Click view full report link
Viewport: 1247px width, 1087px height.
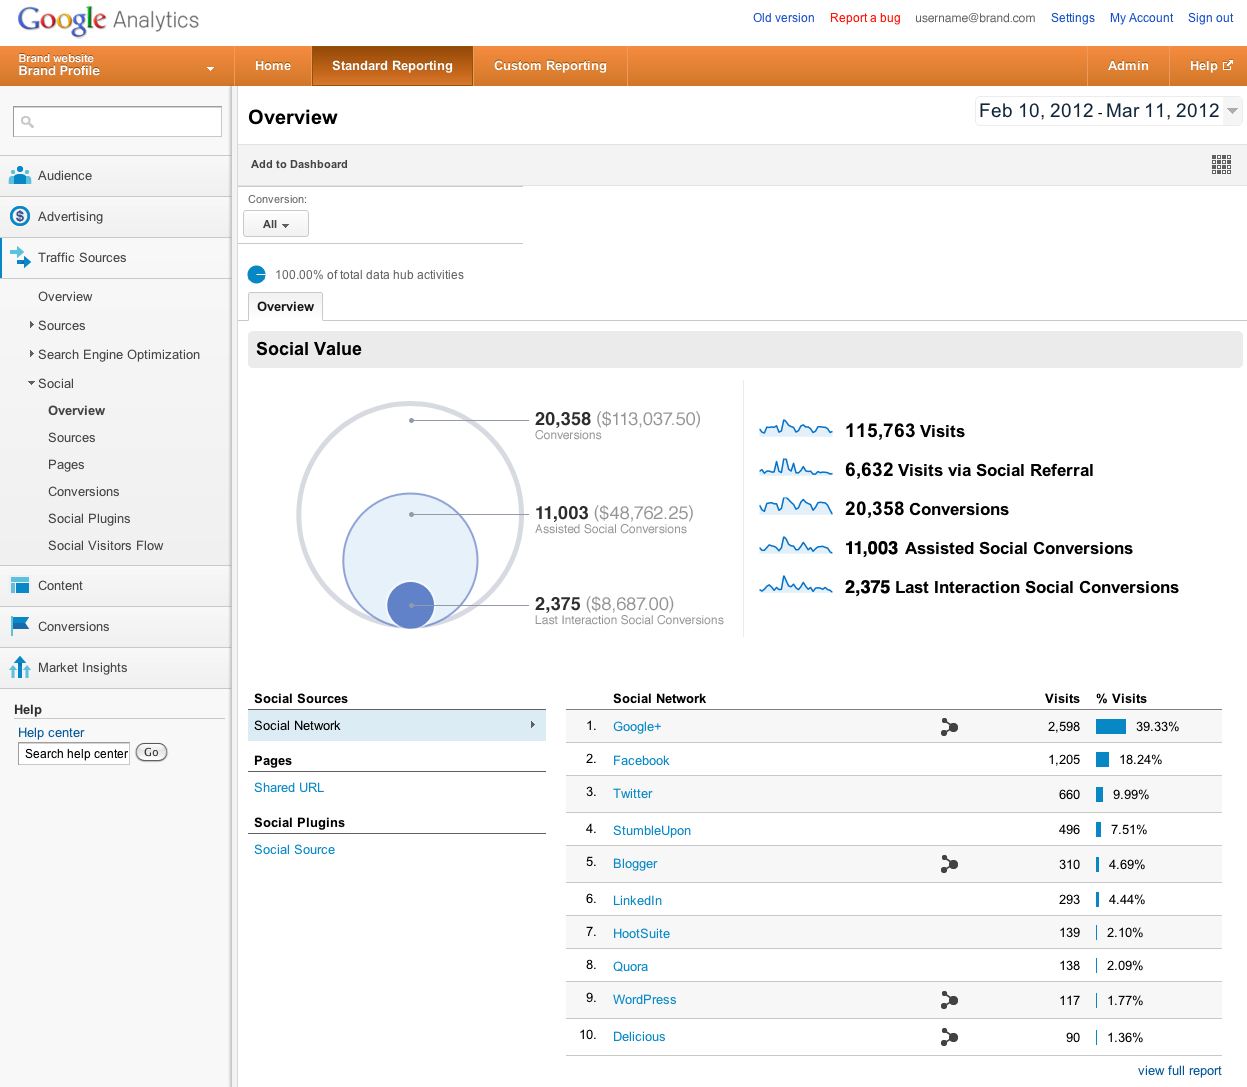click(x=1179, y=1071)
